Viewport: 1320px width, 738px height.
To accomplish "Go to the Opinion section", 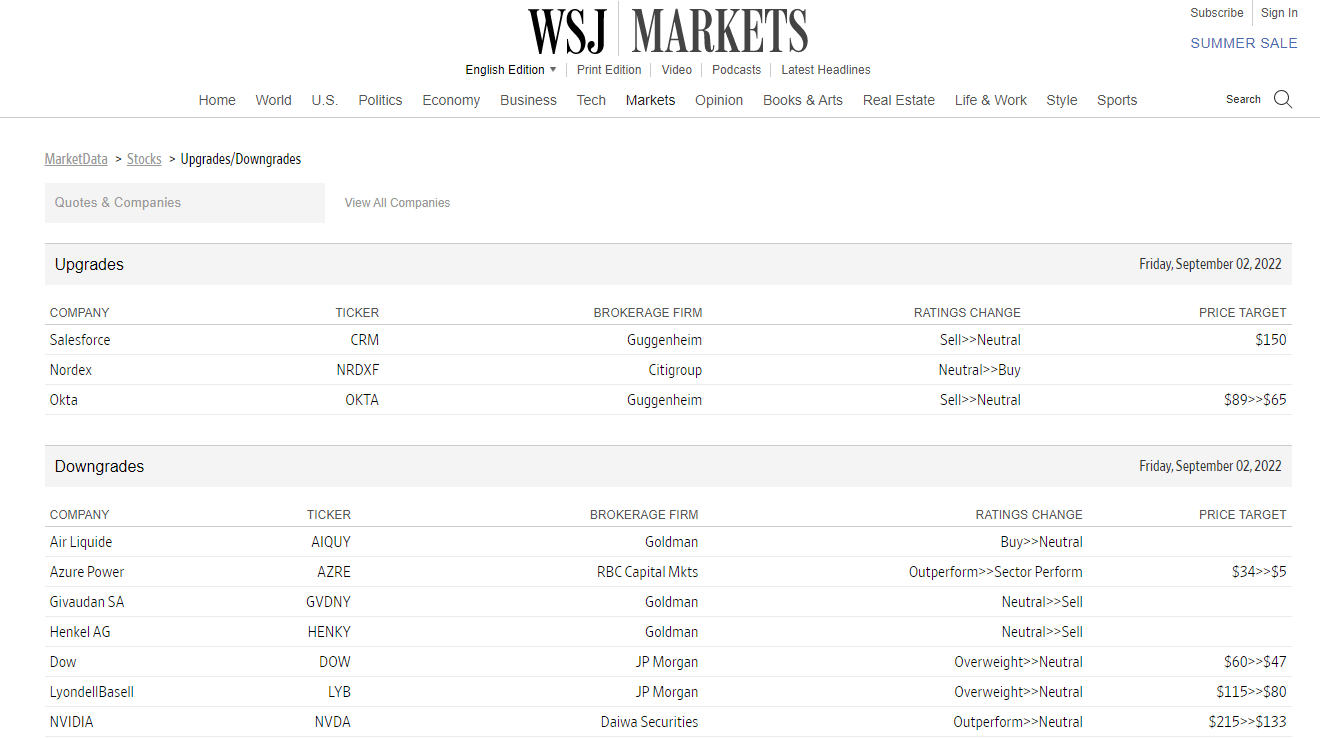I will tap(719, 100).
